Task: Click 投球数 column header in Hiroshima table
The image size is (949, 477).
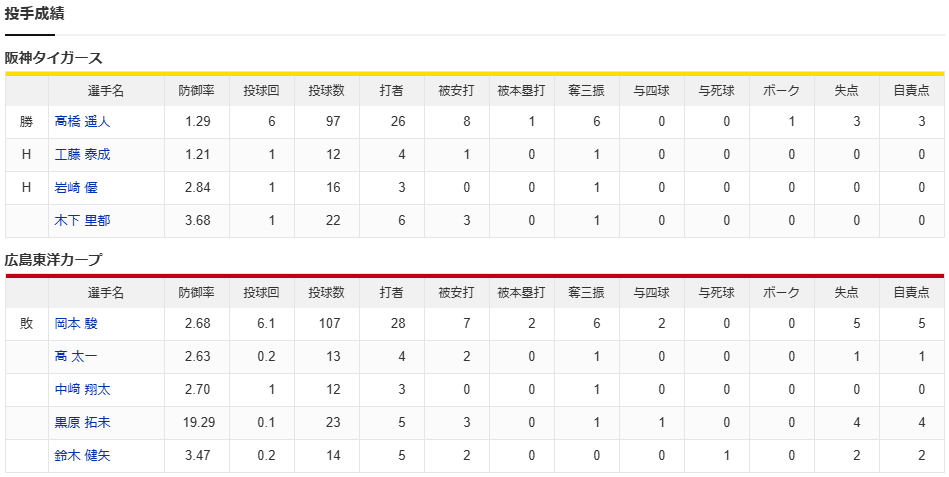Action: coord(327,293)
